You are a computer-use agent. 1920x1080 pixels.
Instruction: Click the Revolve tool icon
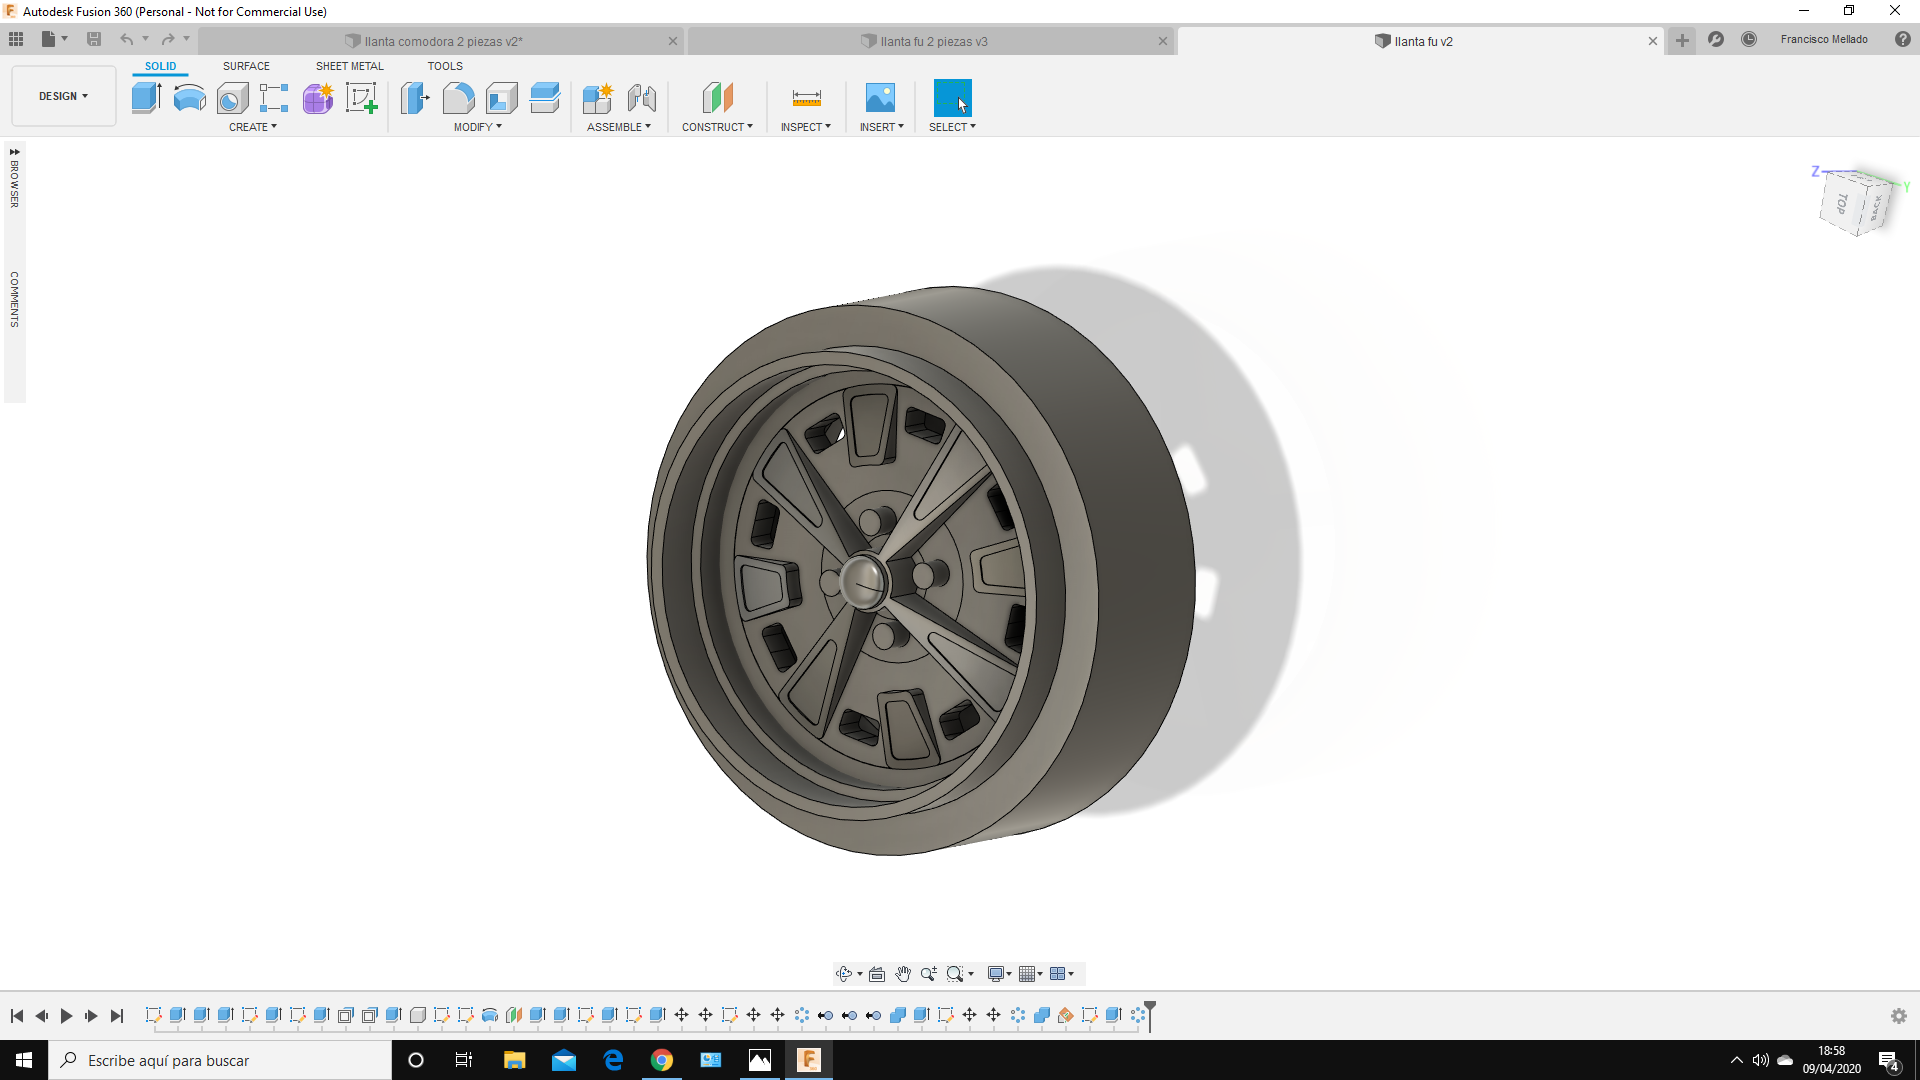tap(189, 98)
